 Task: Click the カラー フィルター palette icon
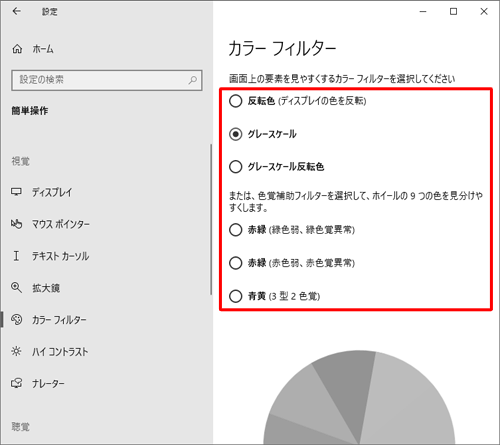16,319
